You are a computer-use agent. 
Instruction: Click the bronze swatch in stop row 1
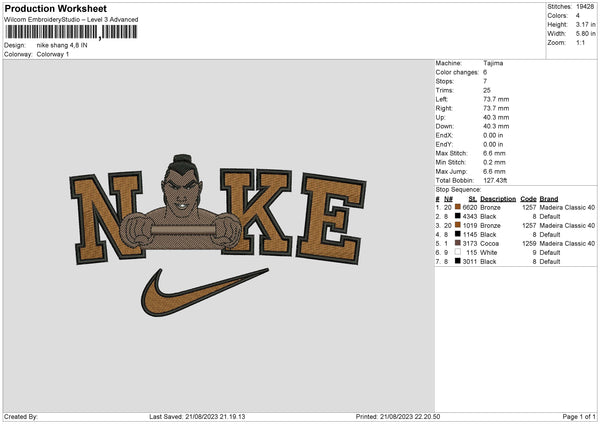pos(458,207)
